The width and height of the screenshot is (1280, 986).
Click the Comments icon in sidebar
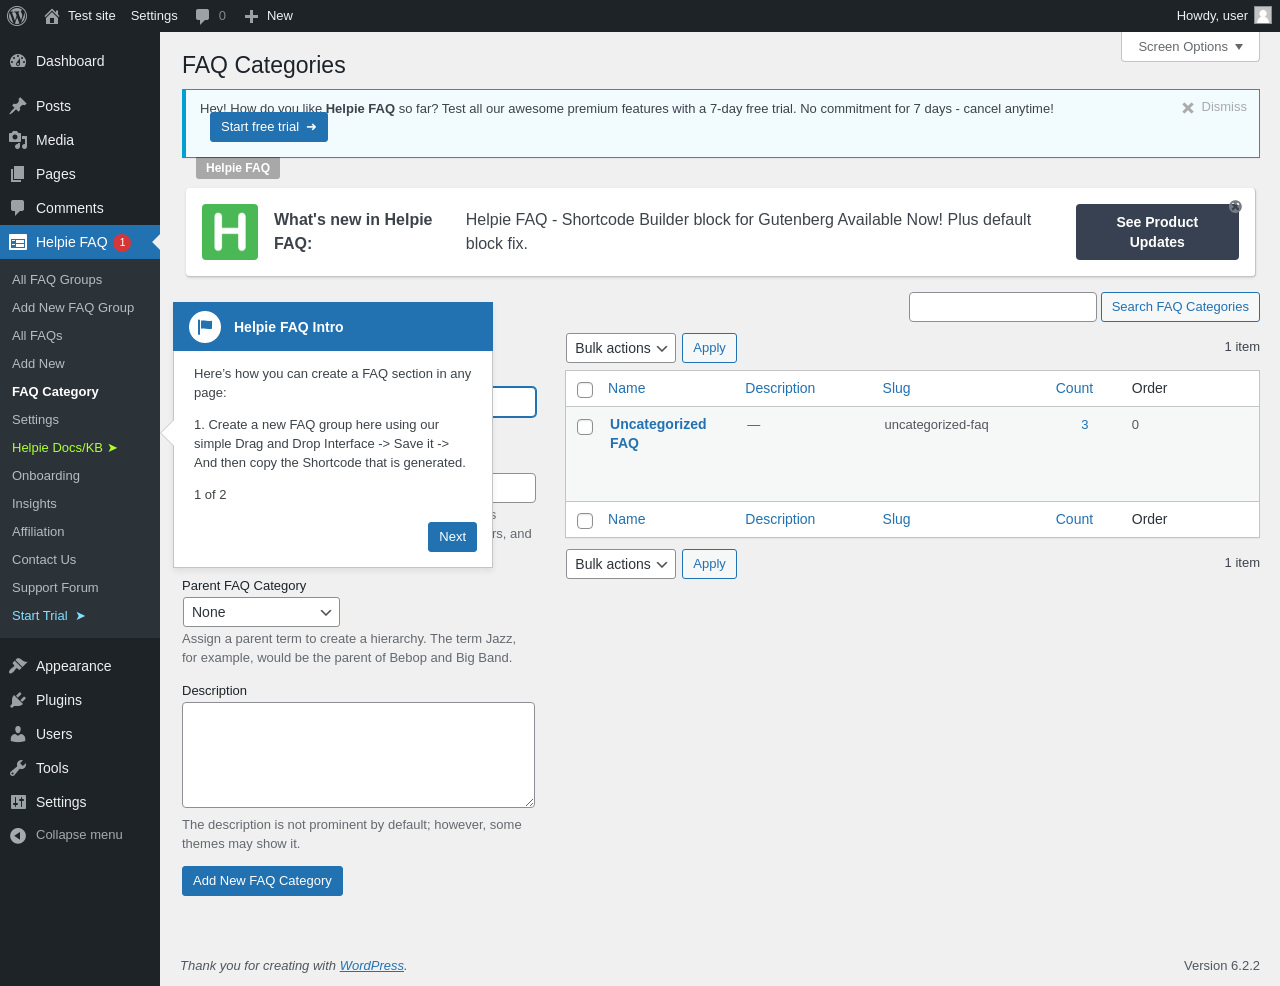18,208
